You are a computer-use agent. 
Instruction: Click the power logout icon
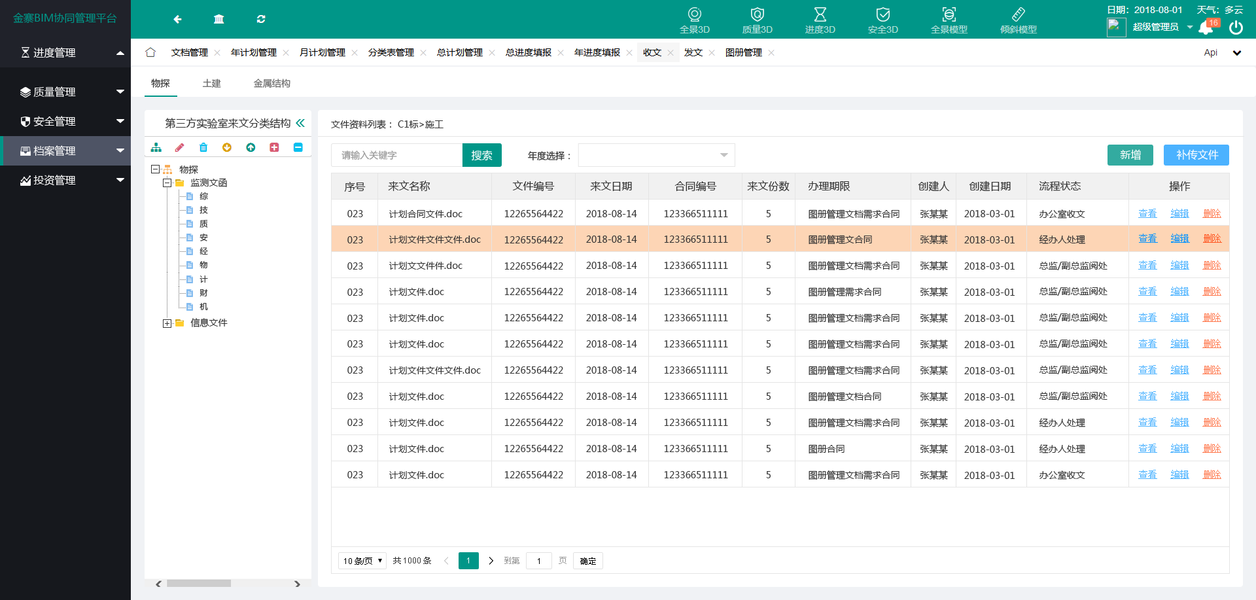coord(1236,27)
